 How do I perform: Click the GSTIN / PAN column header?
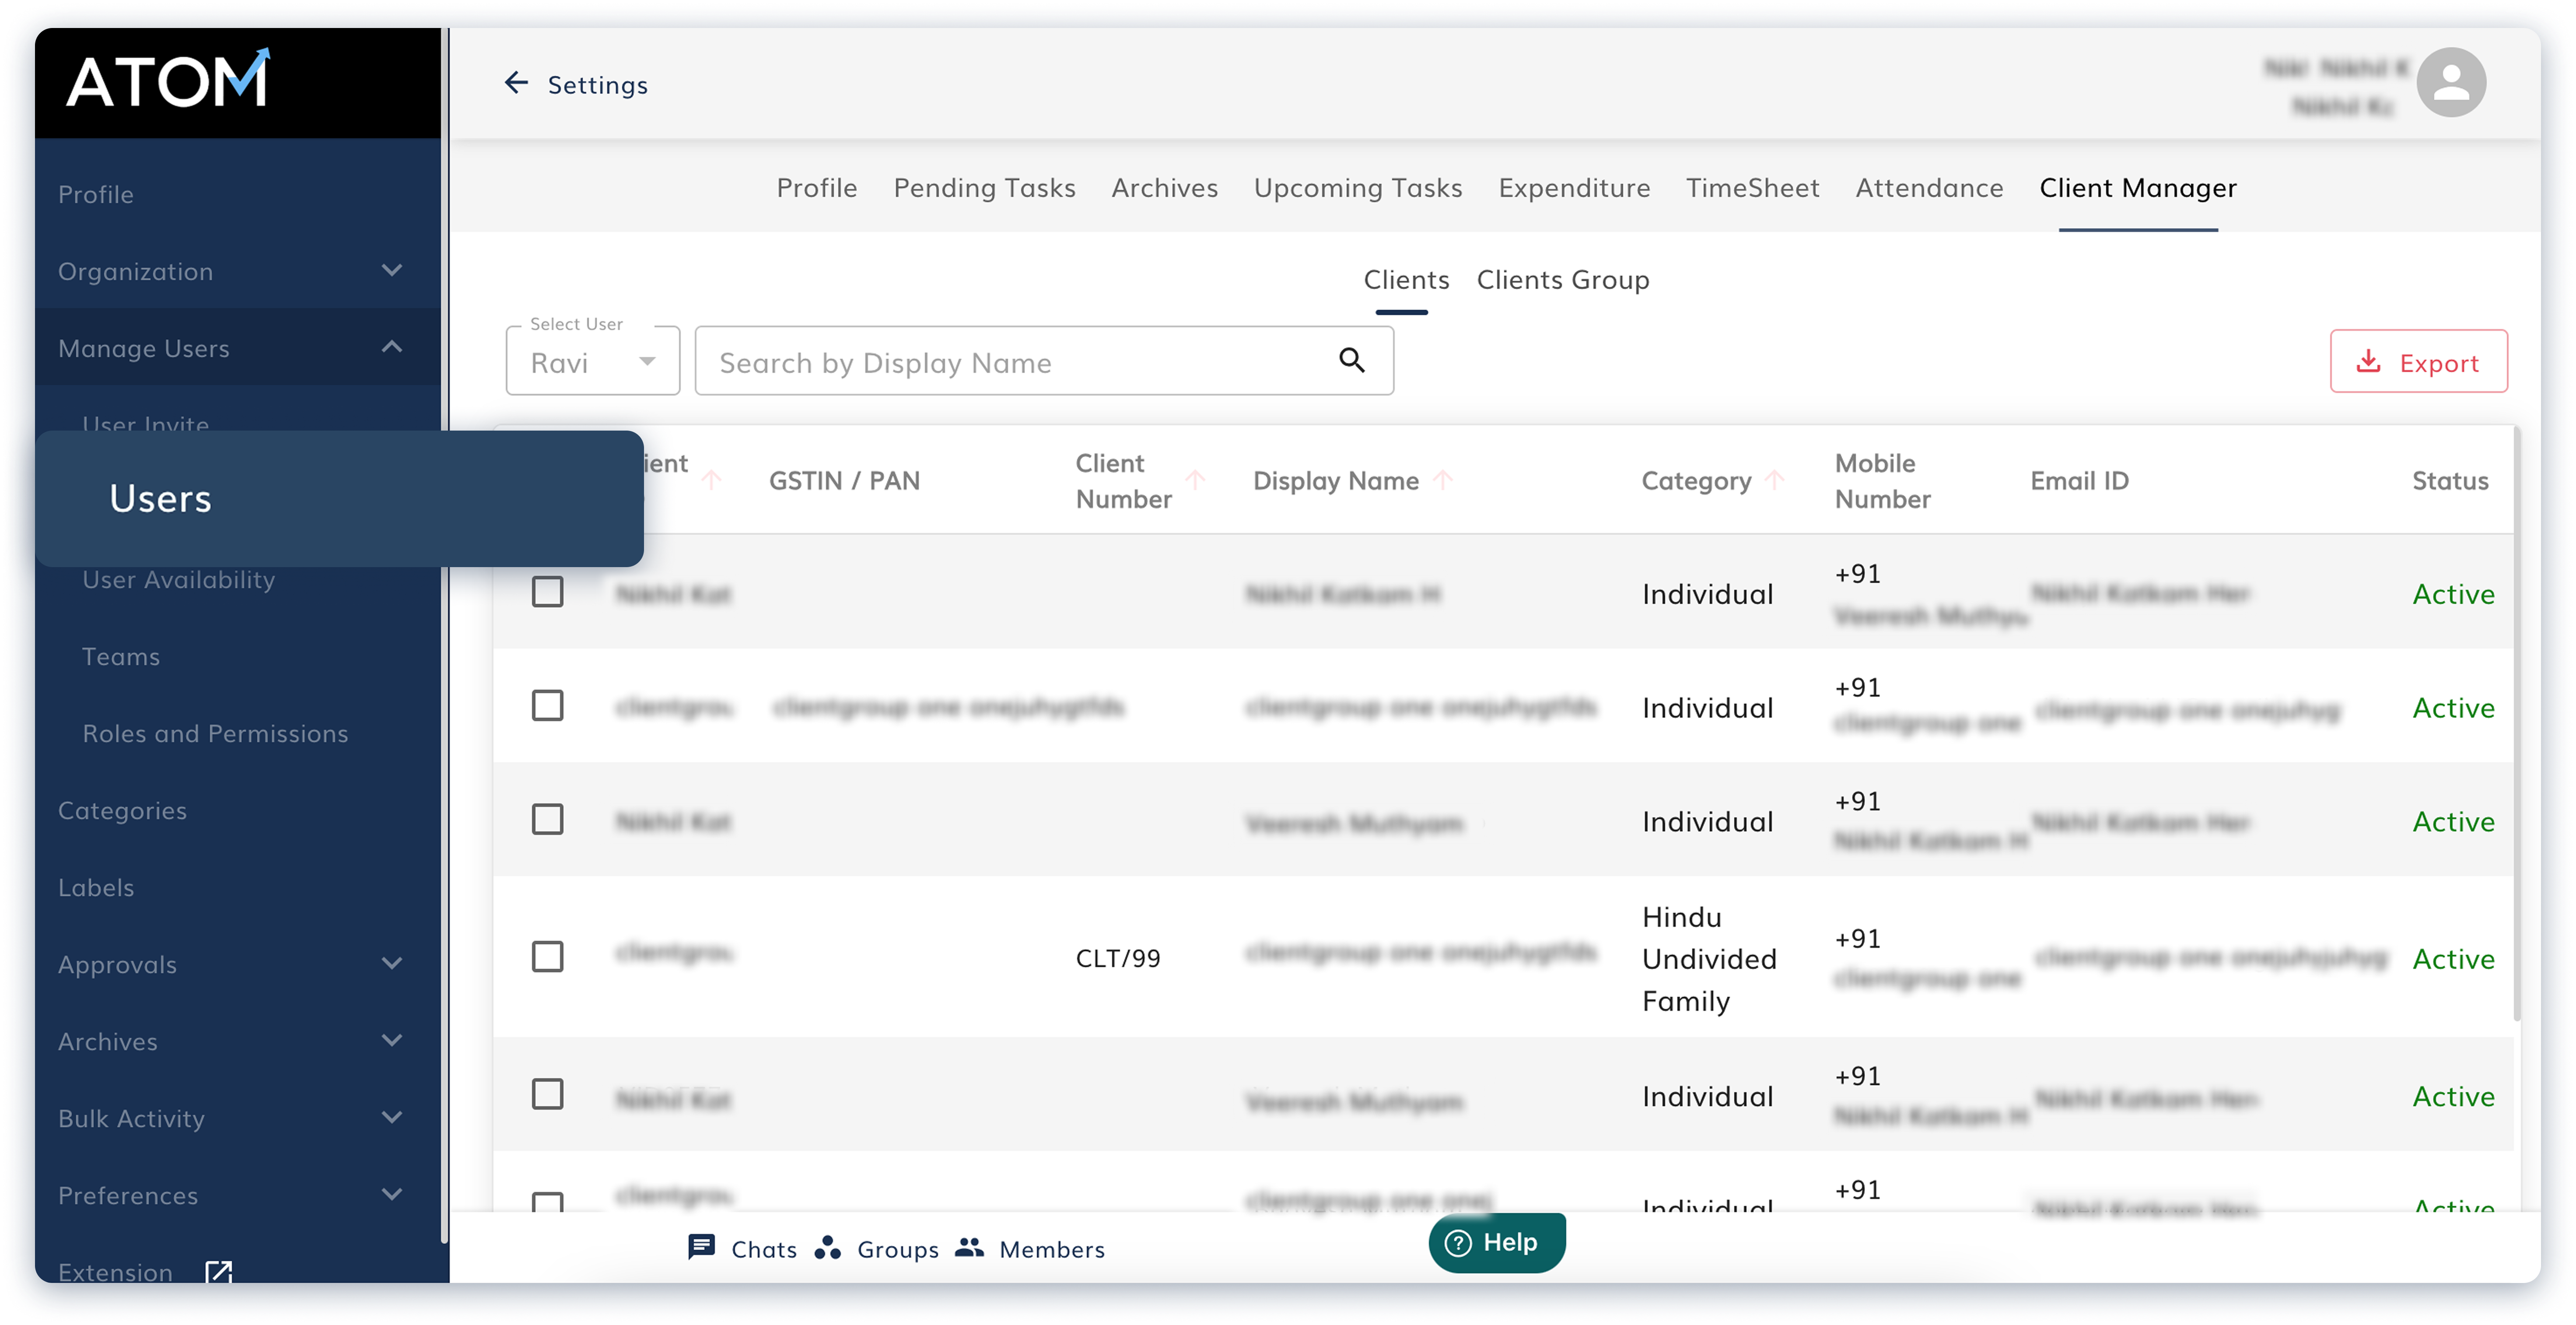tap(844, 481)
